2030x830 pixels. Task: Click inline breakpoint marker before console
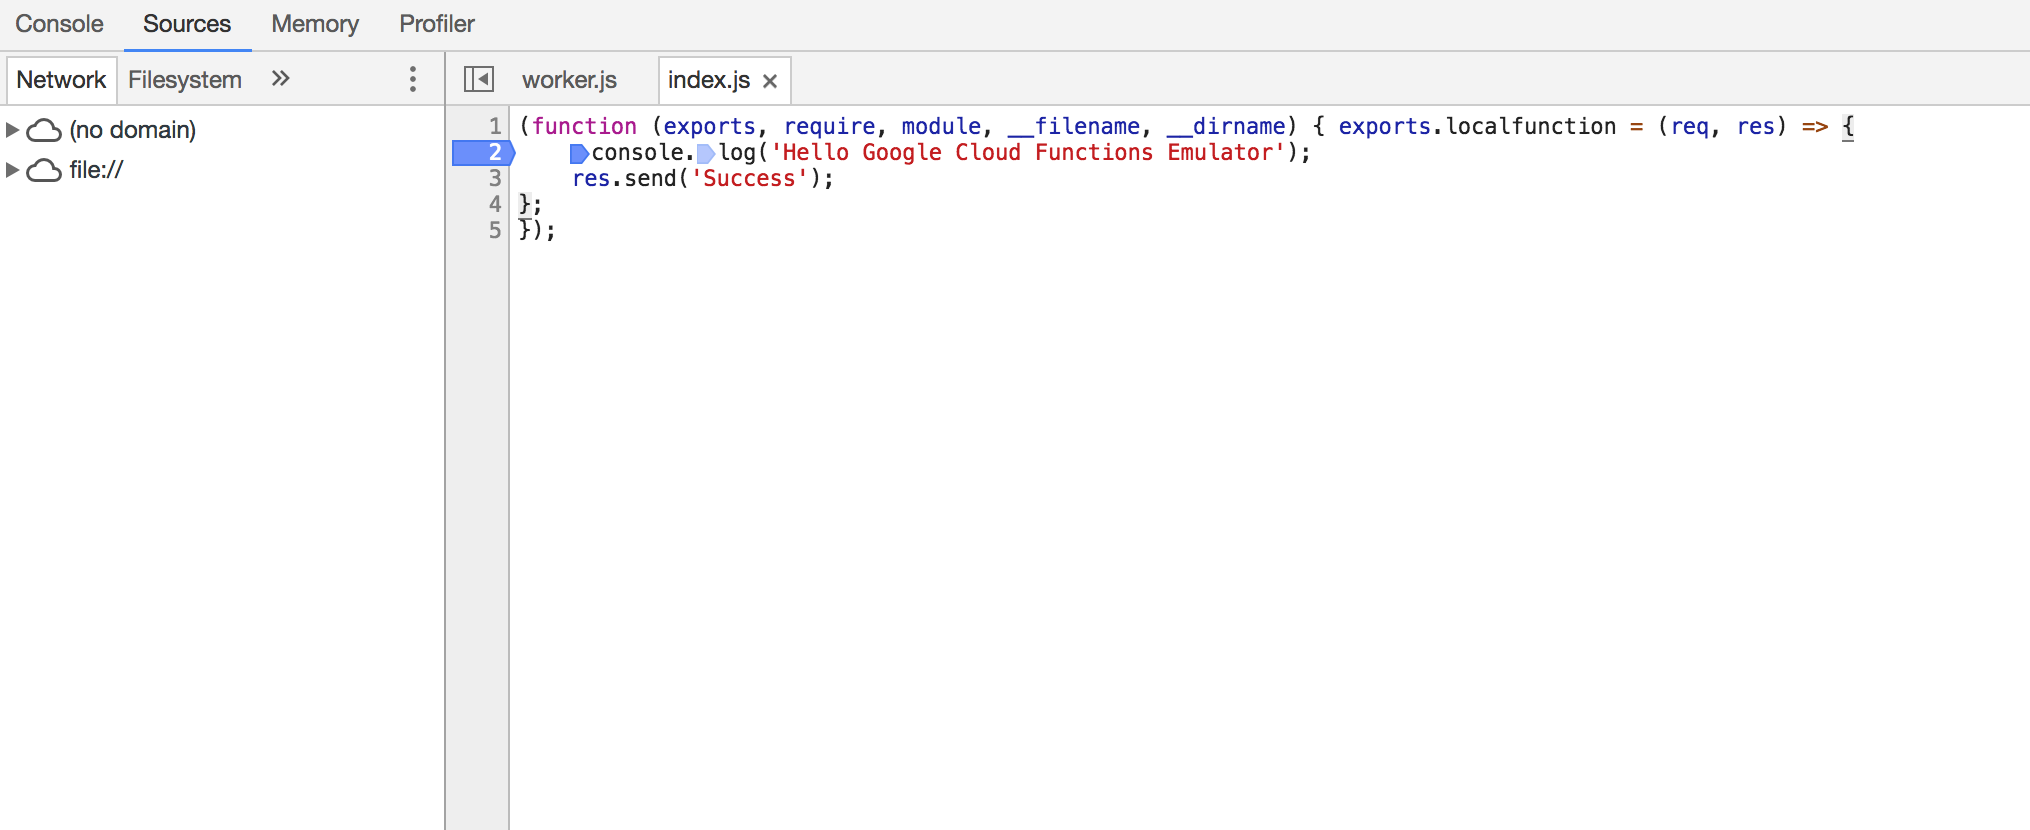click(579, 153)
